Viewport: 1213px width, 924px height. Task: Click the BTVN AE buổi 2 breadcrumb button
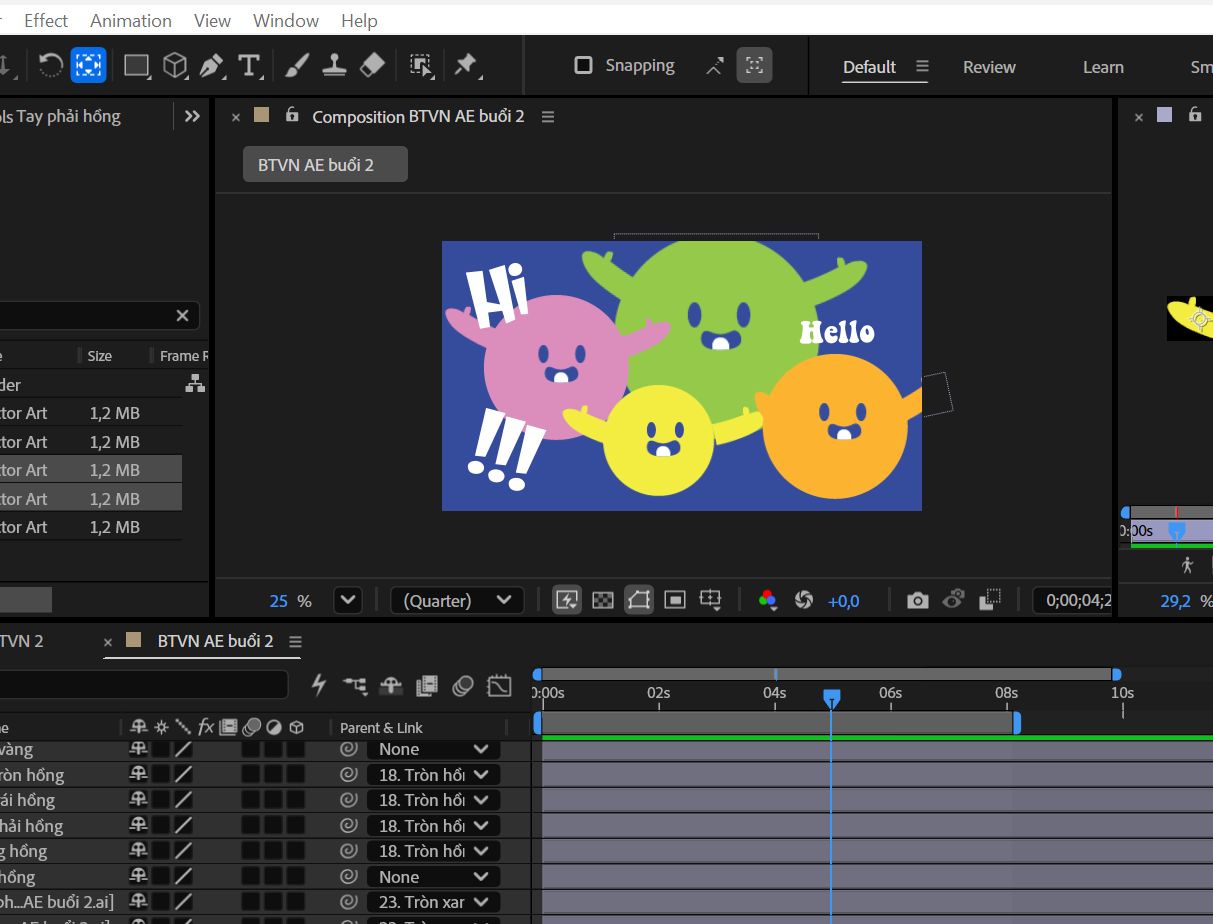[325, 165]
